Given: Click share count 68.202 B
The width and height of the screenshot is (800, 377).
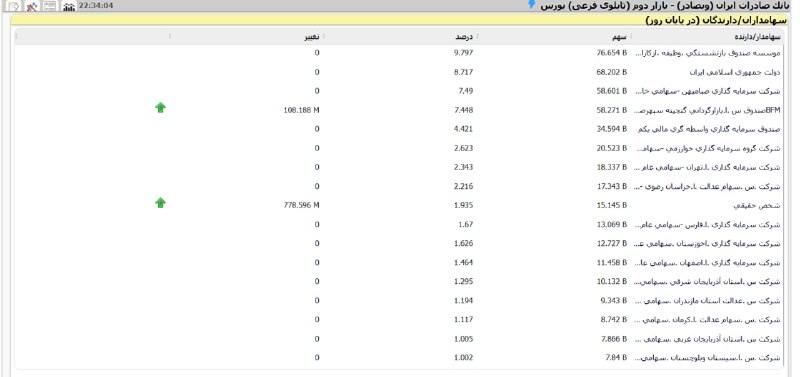Looking at the screenshot, I should coord(612,72).
